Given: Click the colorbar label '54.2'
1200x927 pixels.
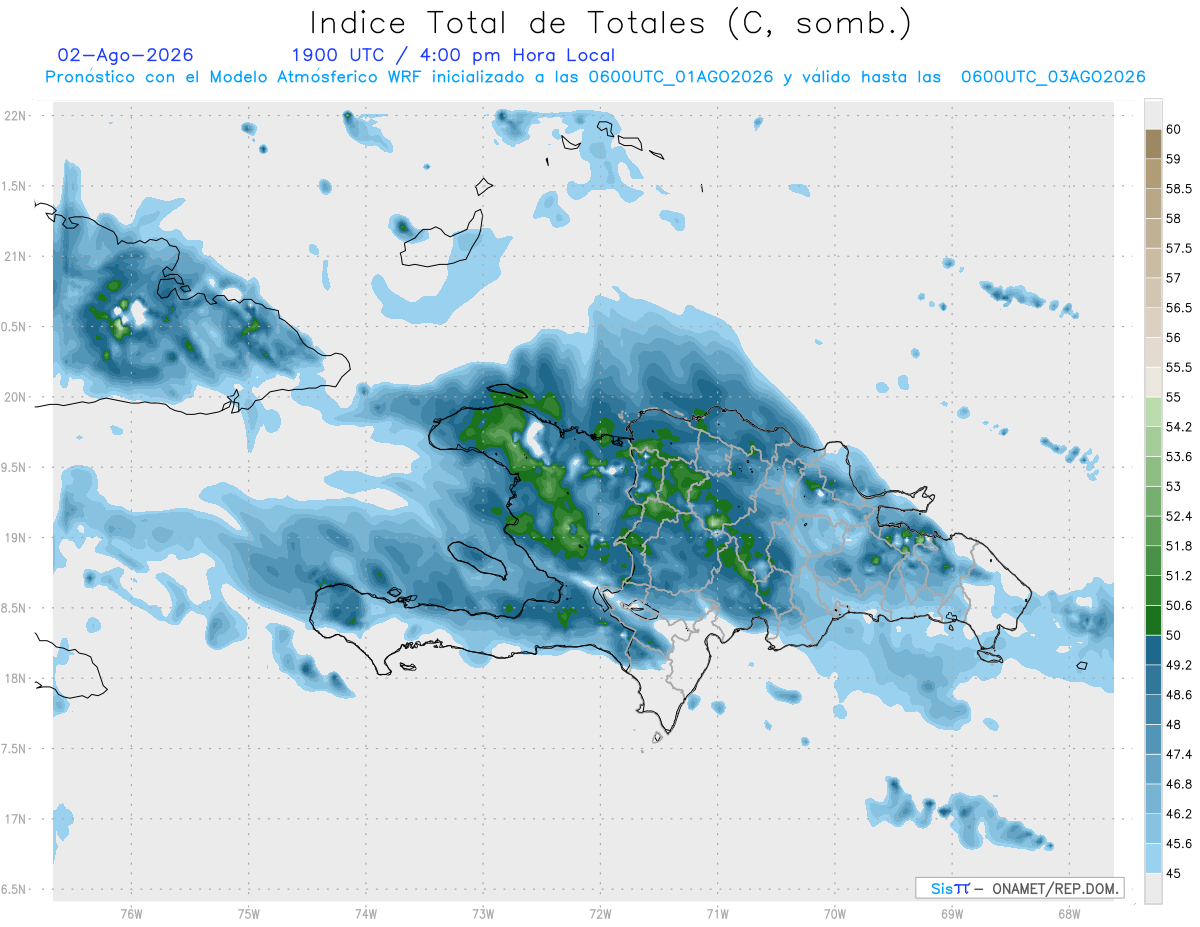Looking at the screenshot, I should click(x=1180, y=426).
